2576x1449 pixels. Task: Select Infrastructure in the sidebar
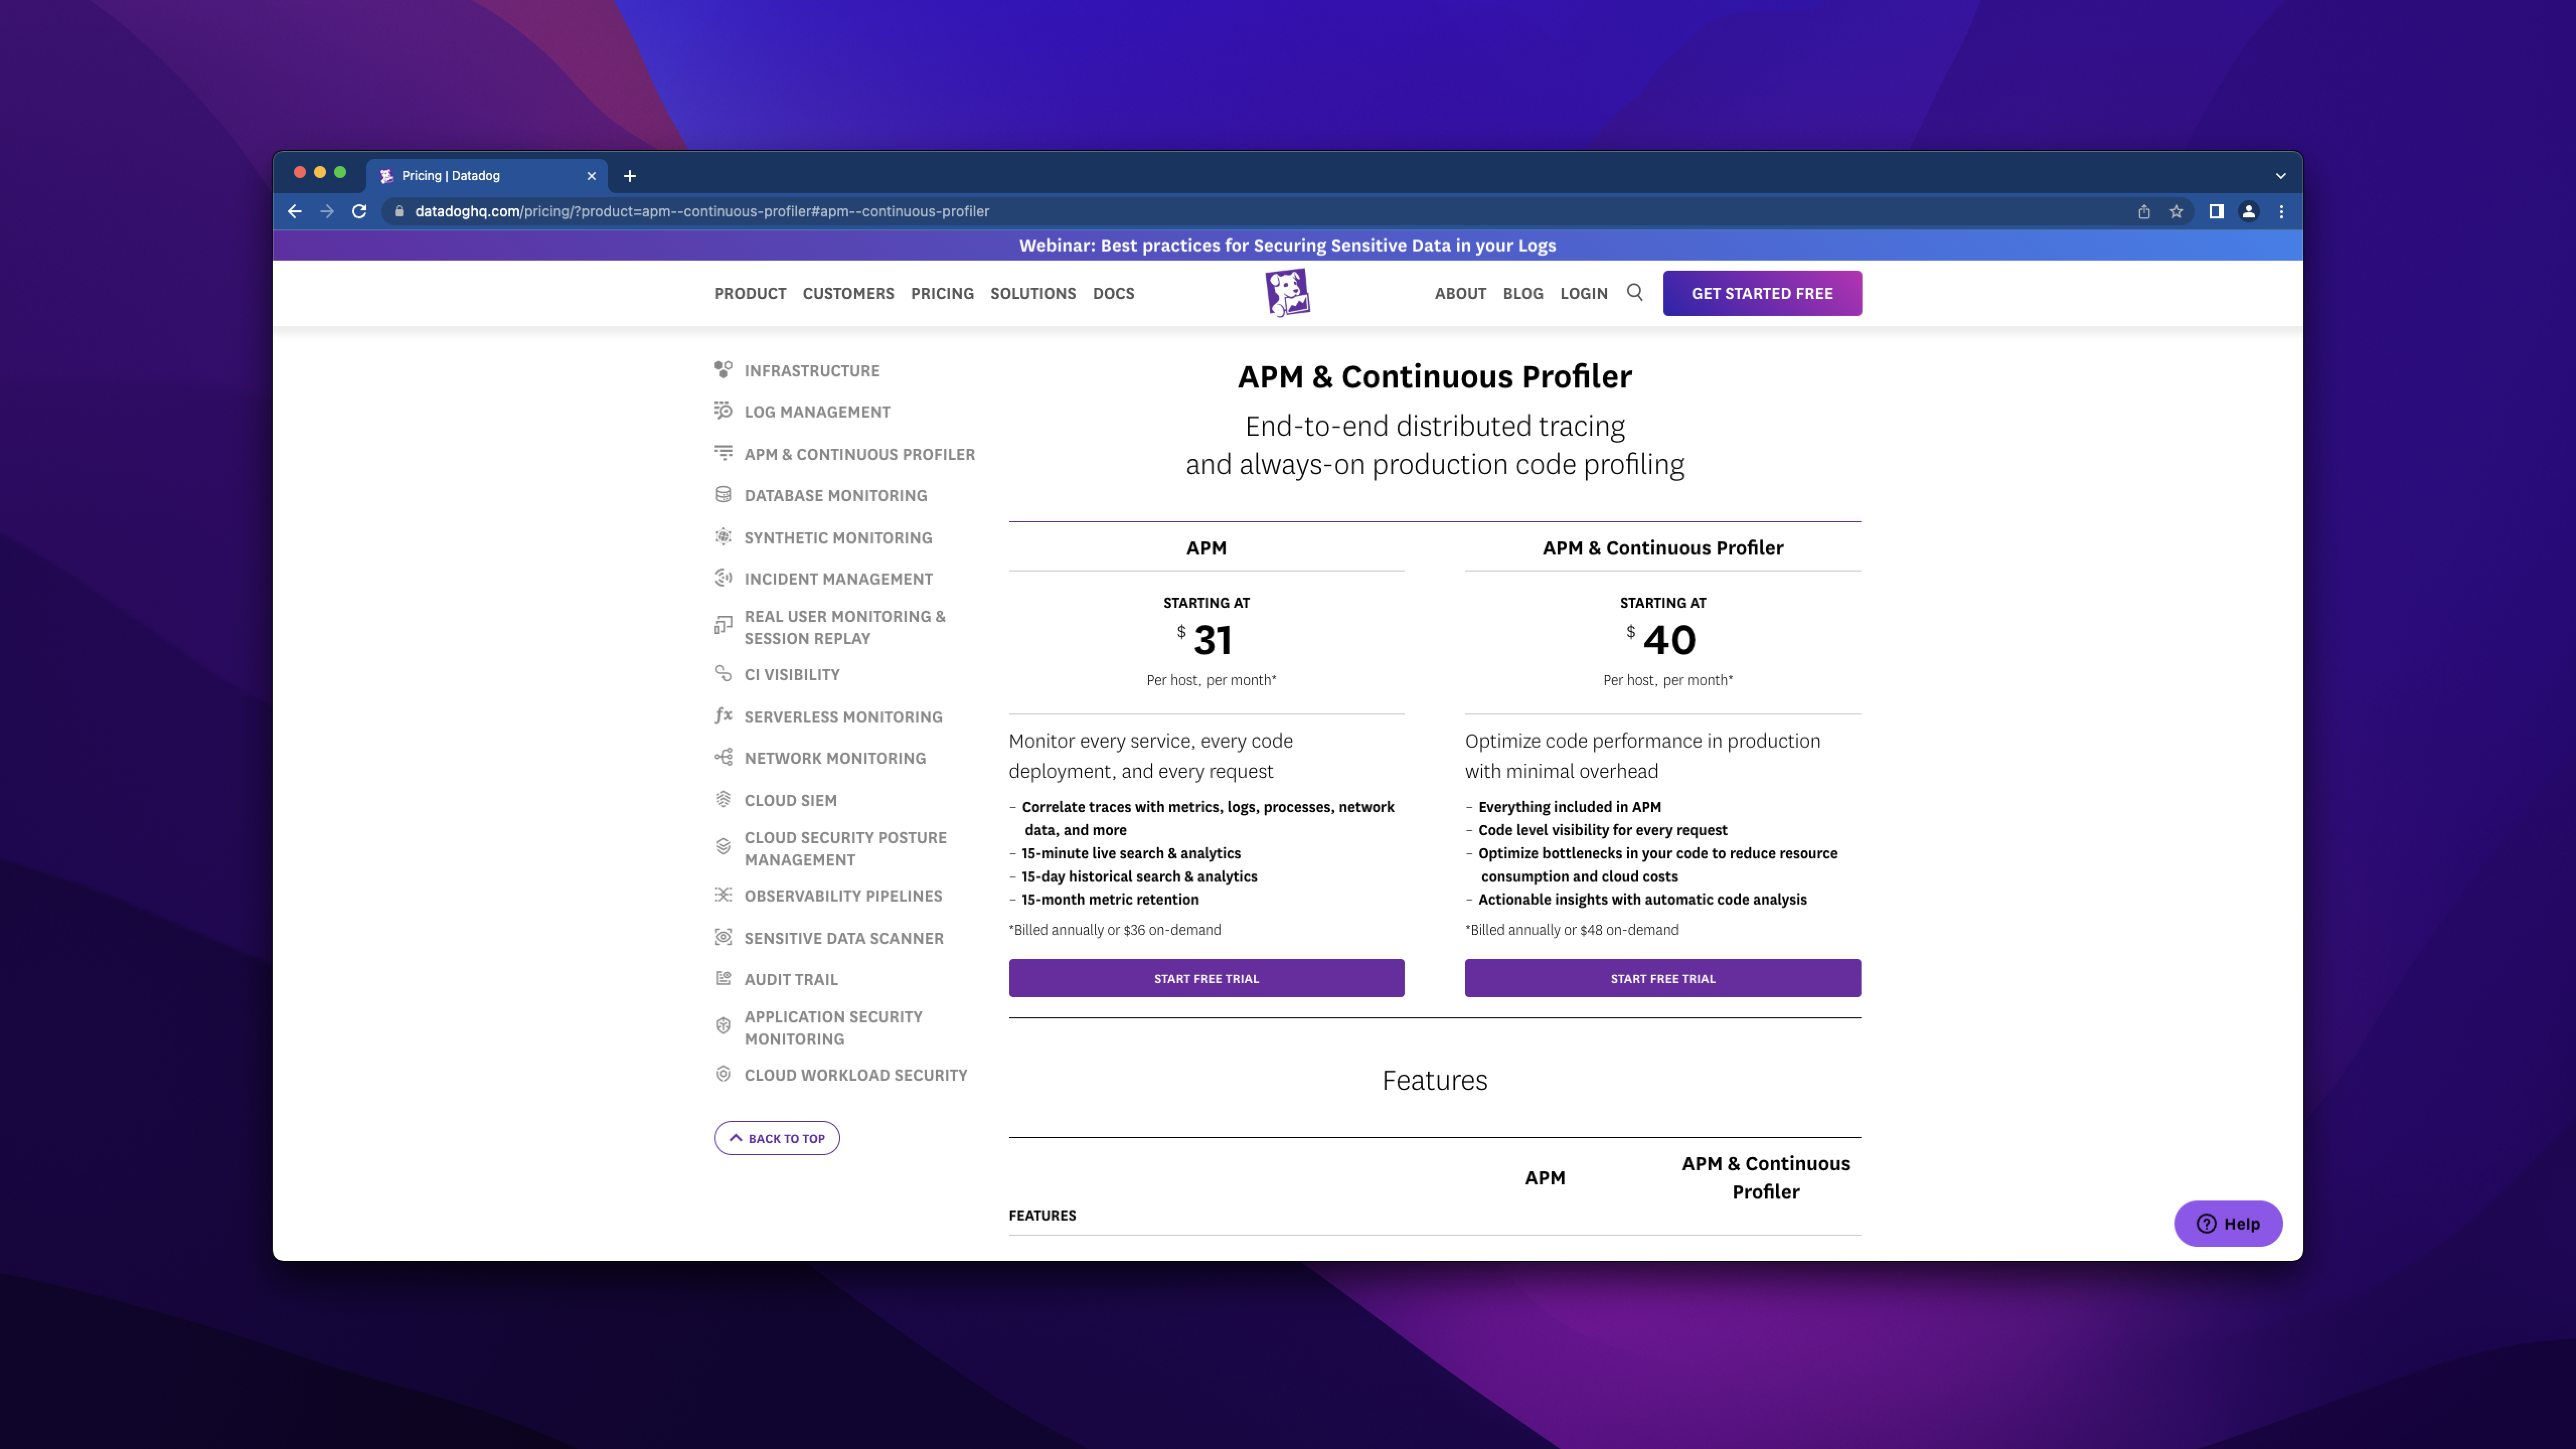coord(811,370)
